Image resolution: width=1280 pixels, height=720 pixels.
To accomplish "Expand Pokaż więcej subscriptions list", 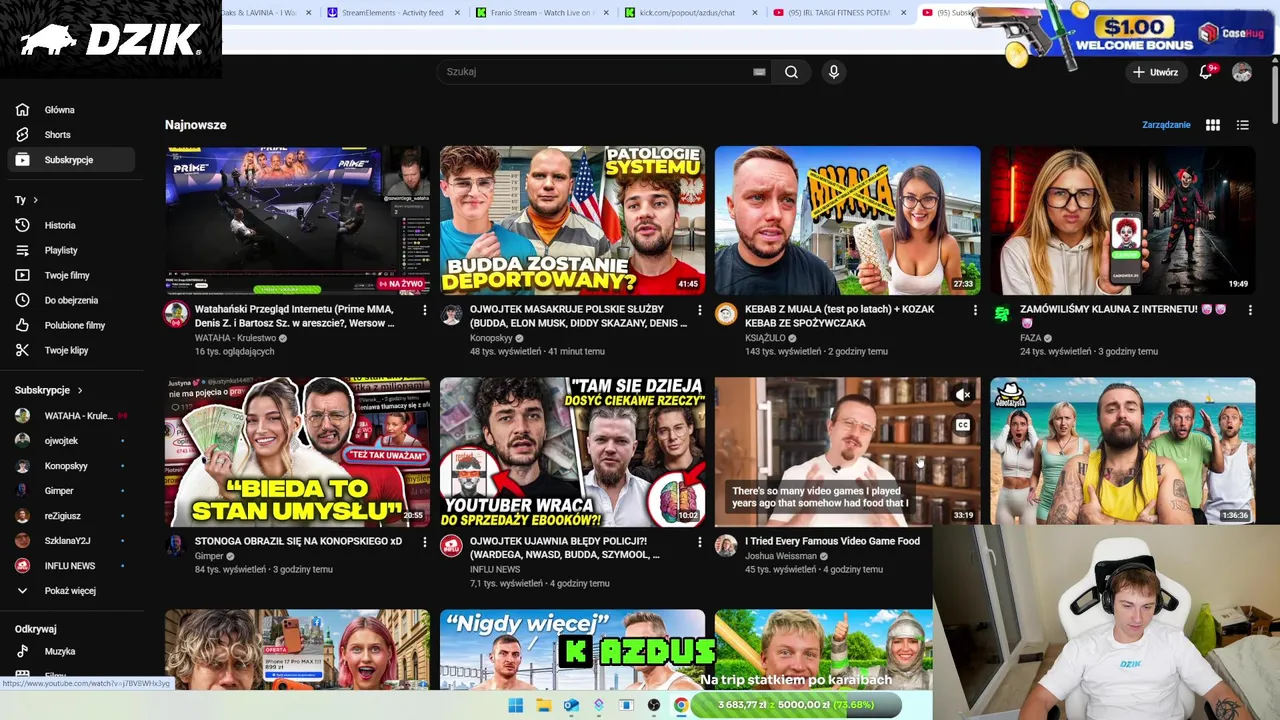I will click(70, 591).
